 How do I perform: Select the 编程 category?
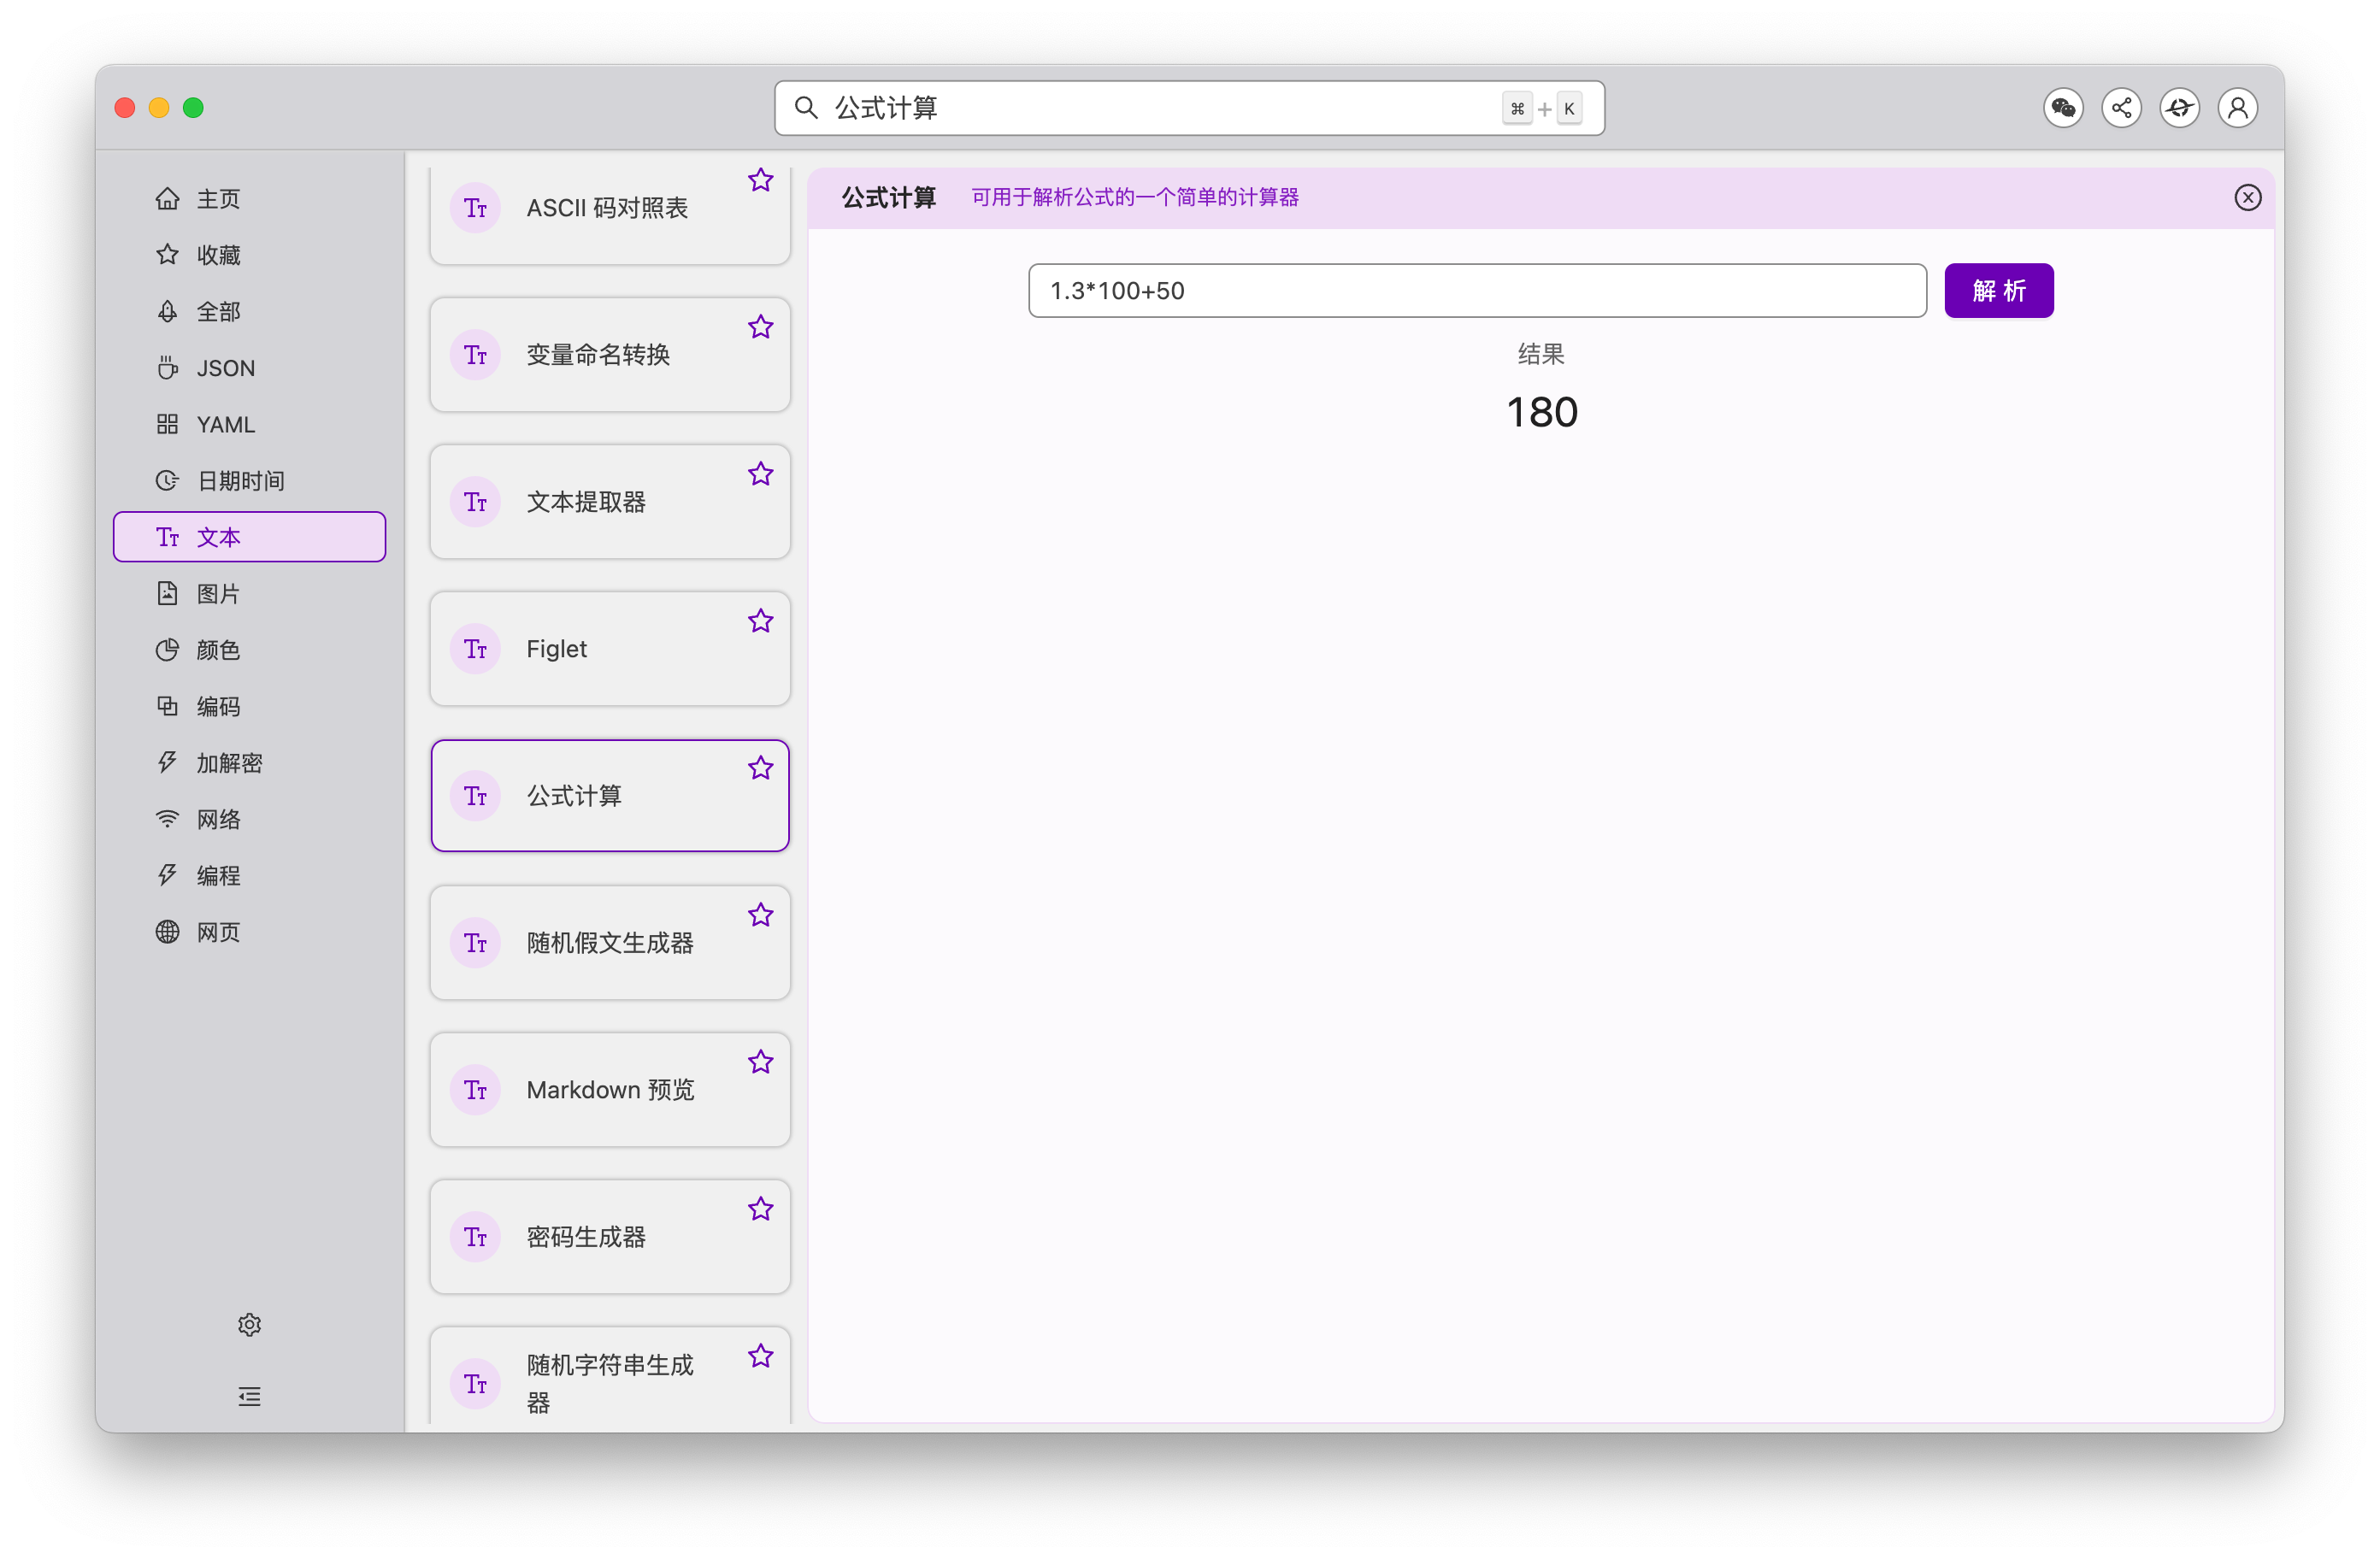click(249, 876)
